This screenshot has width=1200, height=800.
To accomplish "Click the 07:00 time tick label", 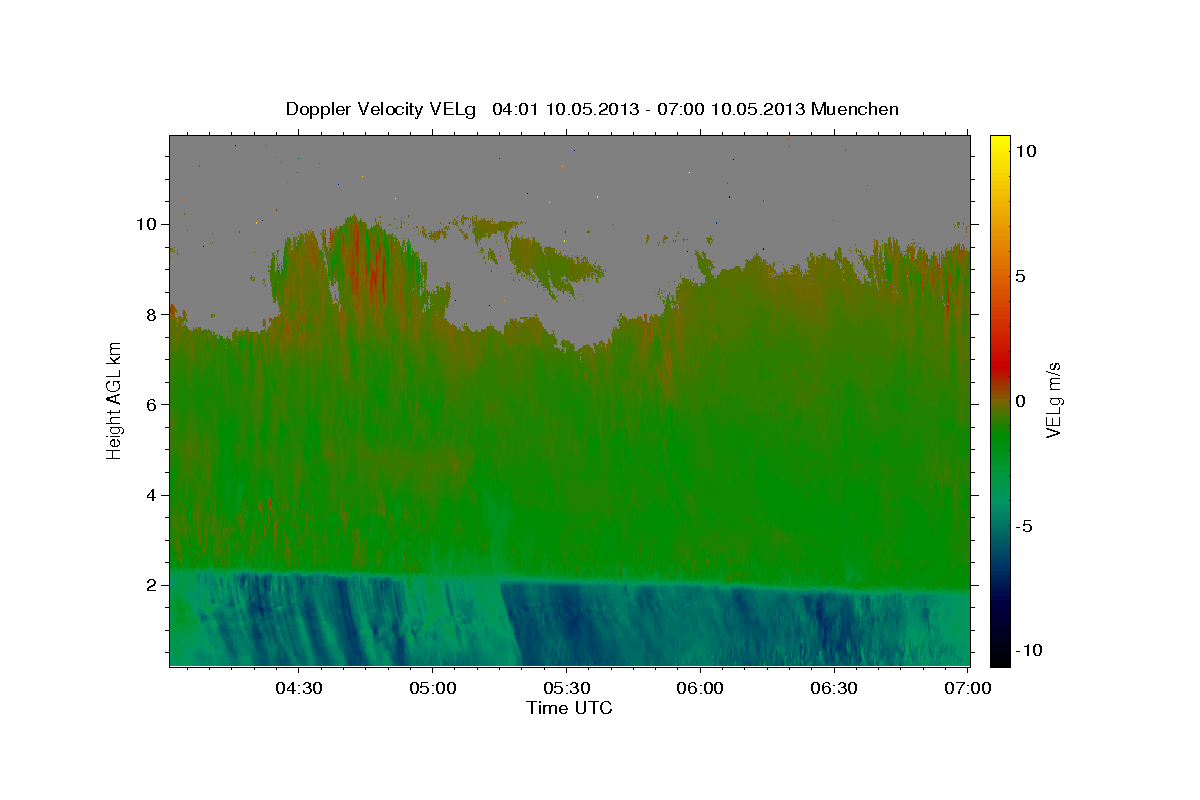I will (x=968, y=688).
